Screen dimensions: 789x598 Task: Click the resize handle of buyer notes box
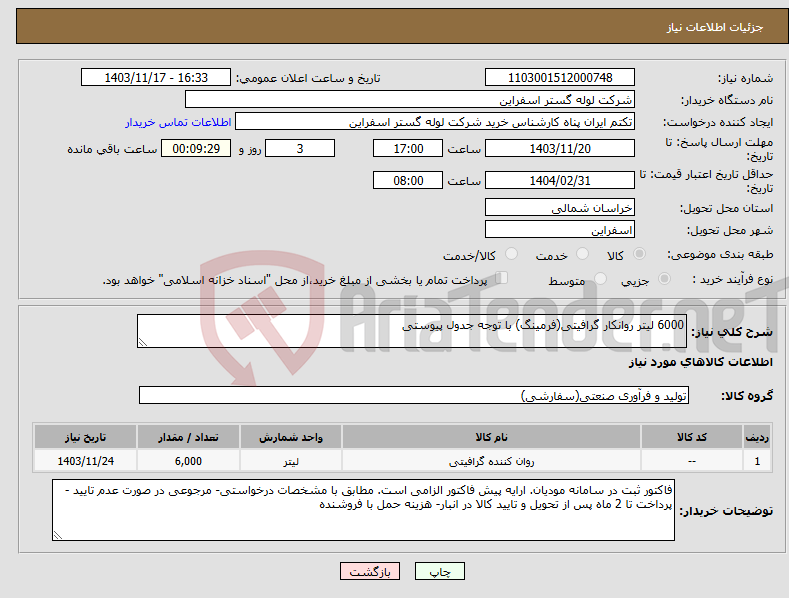click(58, 535)
